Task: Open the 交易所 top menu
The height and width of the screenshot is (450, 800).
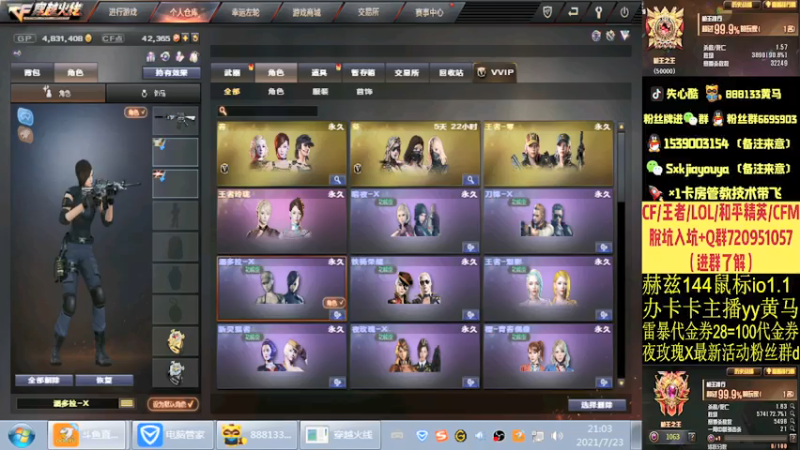Action: 368,12
